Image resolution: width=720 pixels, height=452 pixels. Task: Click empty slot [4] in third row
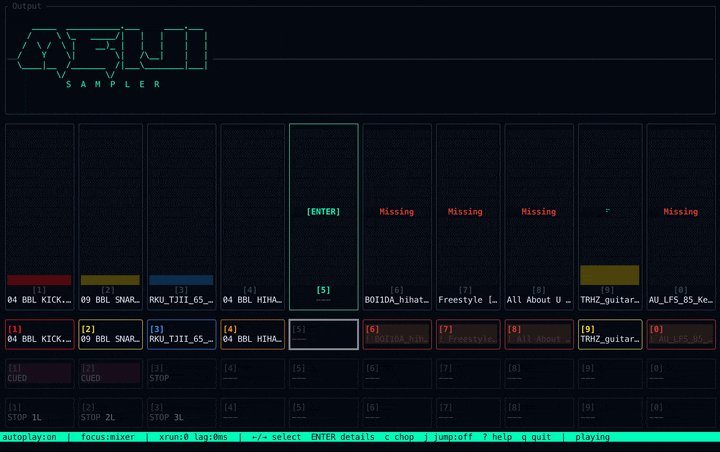(253, 373)
